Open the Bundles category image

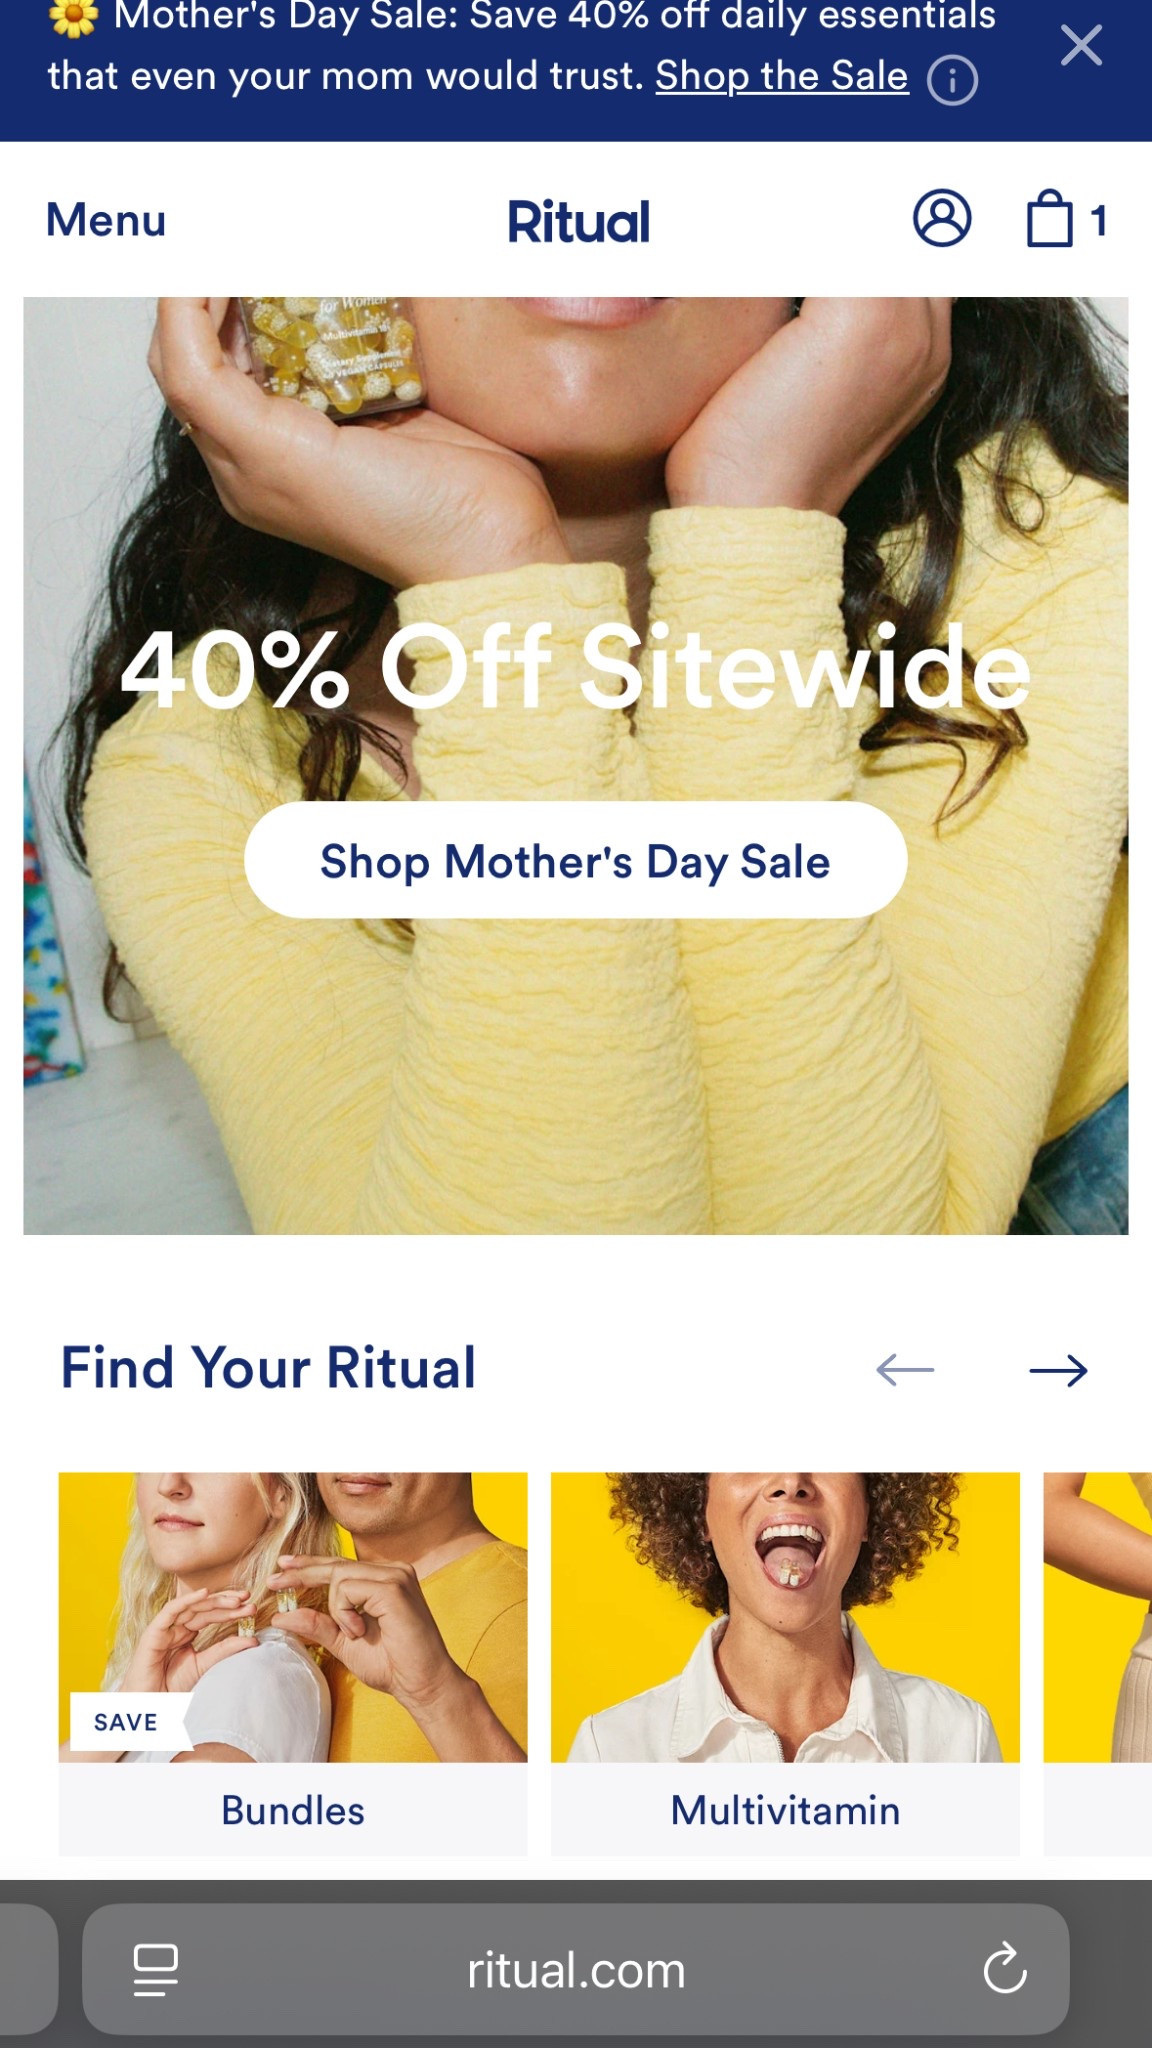293,1617
